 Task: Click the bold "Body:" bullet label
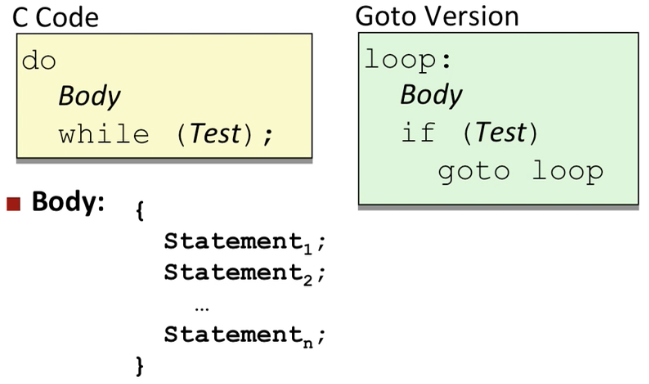coord(68,202)
